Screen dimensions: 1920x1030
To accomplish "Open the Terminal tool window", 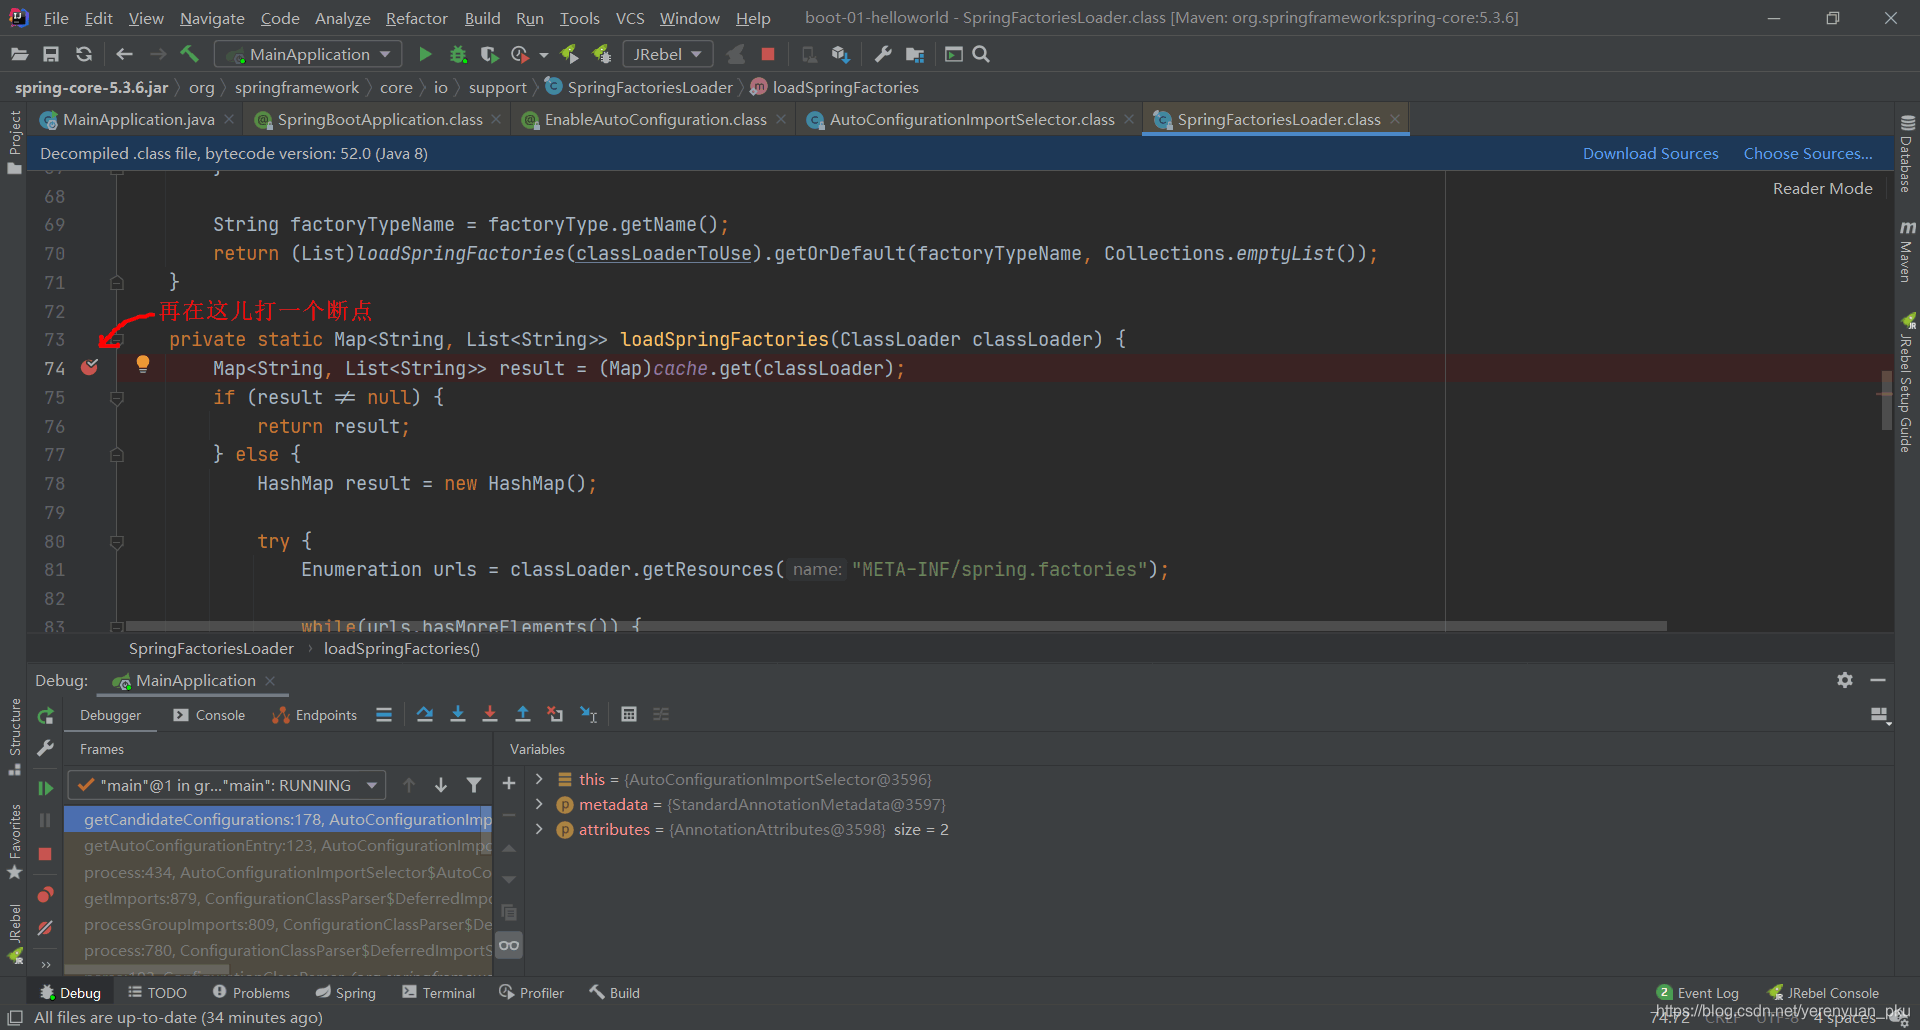I will [438, 992].
